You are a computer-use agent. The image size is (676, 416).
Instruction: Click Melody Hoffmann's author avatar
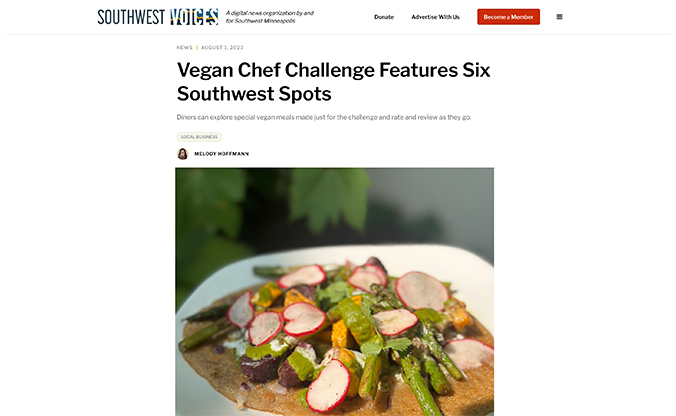point(183,154)
